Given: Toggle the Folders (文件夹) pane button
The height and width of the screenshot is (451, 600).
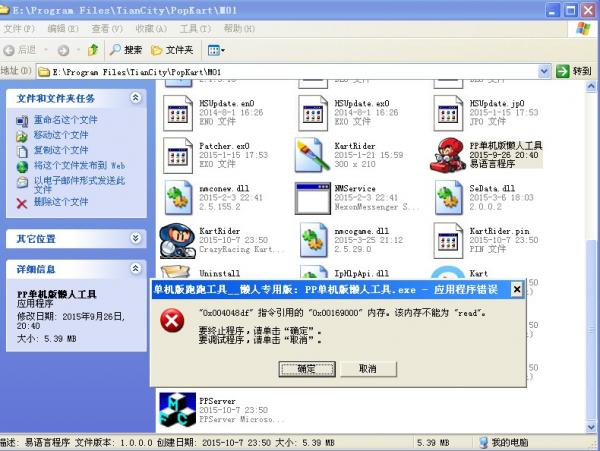Looking at the screenshot, I should tap(172, 50).
